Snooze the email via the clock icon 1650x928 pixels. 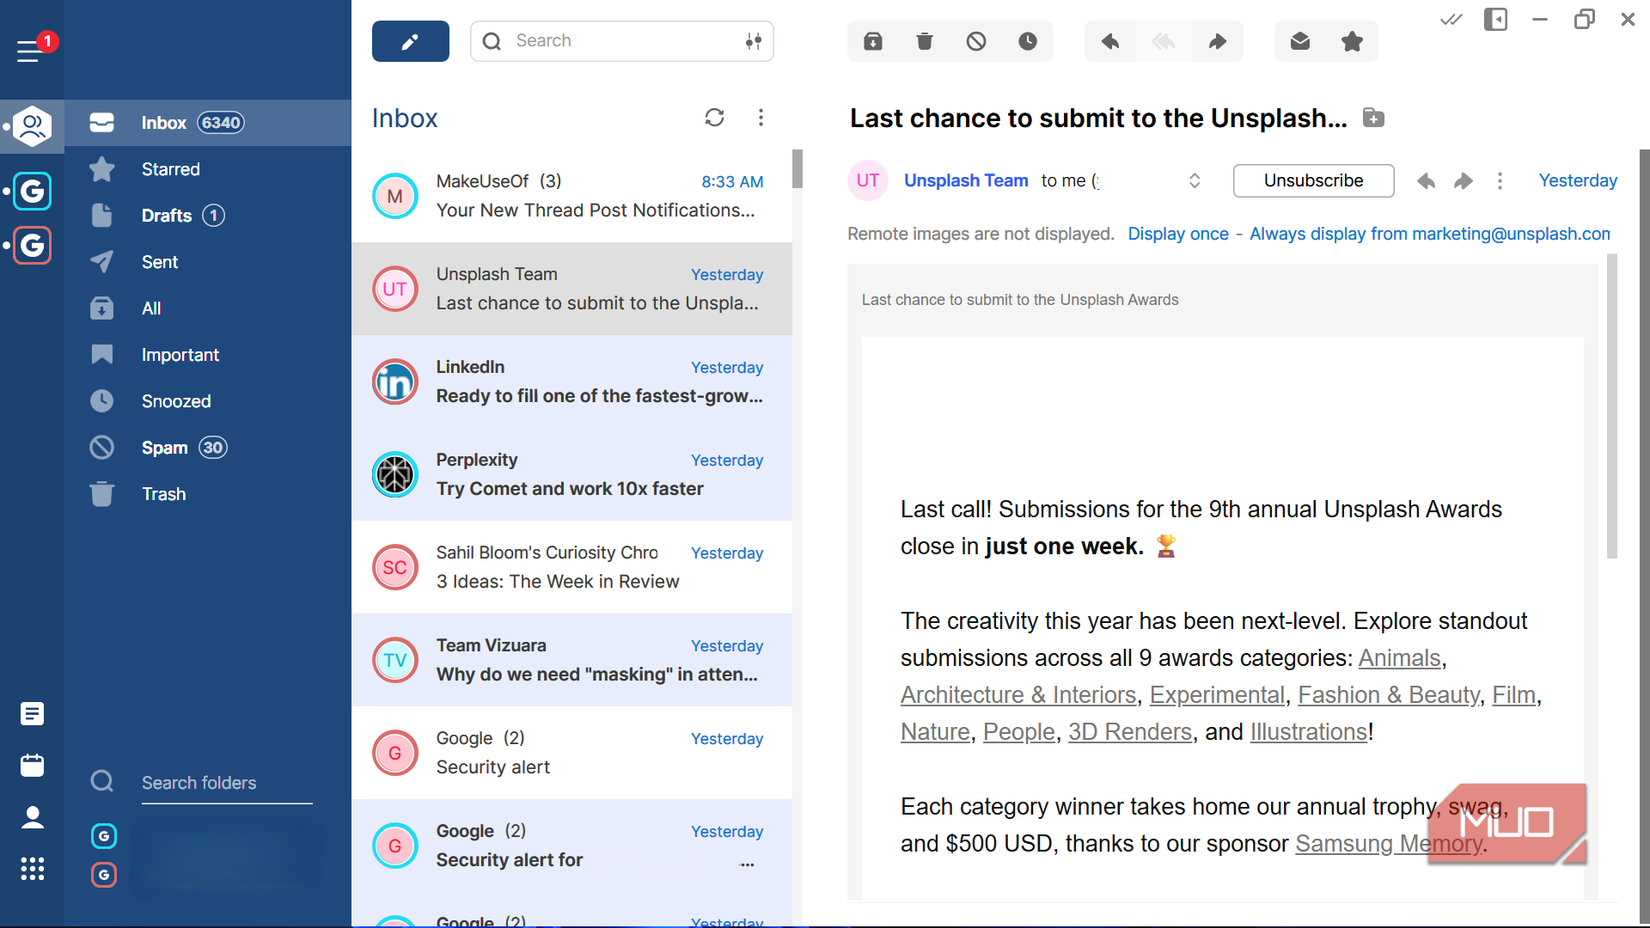pyautogui.click(x=1028, y=41)
